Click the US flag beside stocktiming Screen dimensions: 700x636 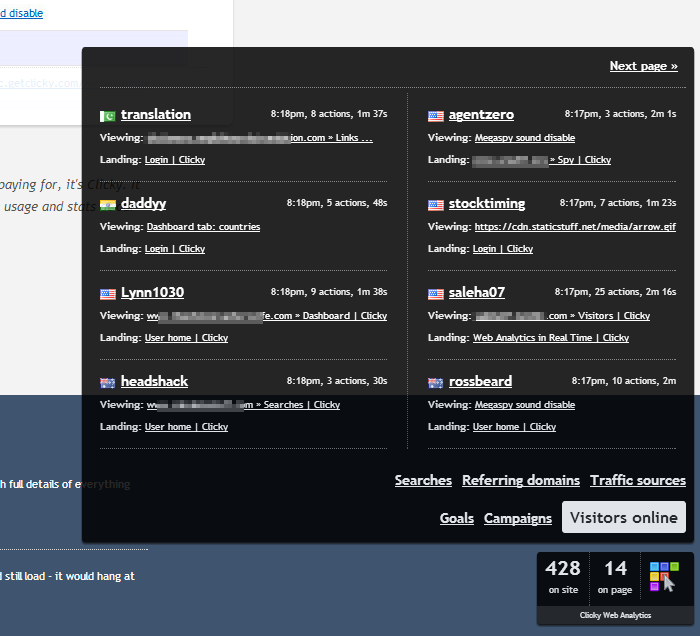435,204
